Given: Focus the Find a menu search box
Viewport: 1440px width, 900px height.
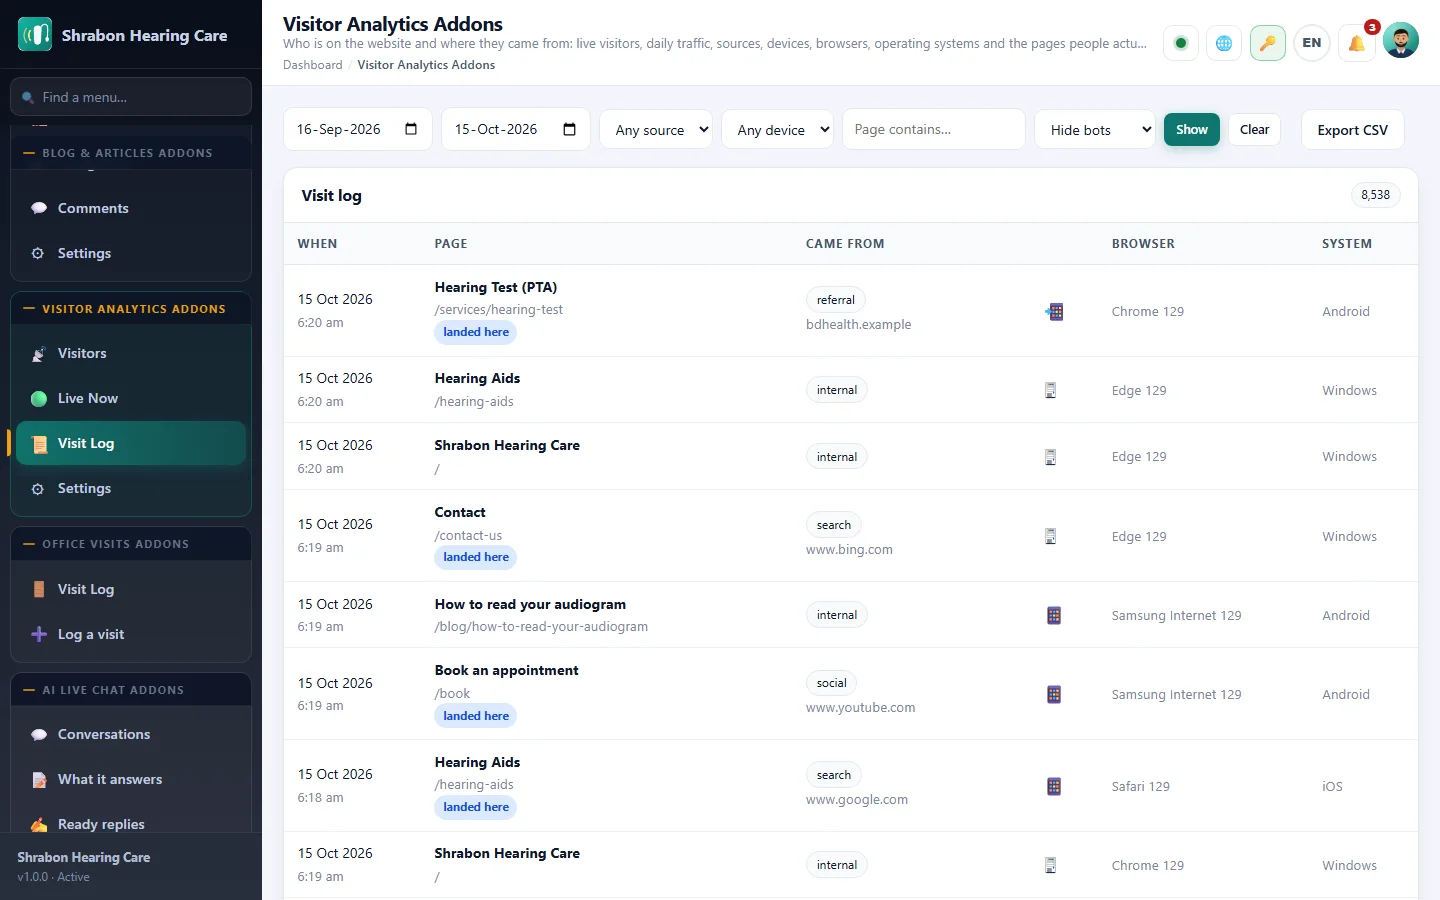Looking at the screenshot, I should tap(131, 97).
